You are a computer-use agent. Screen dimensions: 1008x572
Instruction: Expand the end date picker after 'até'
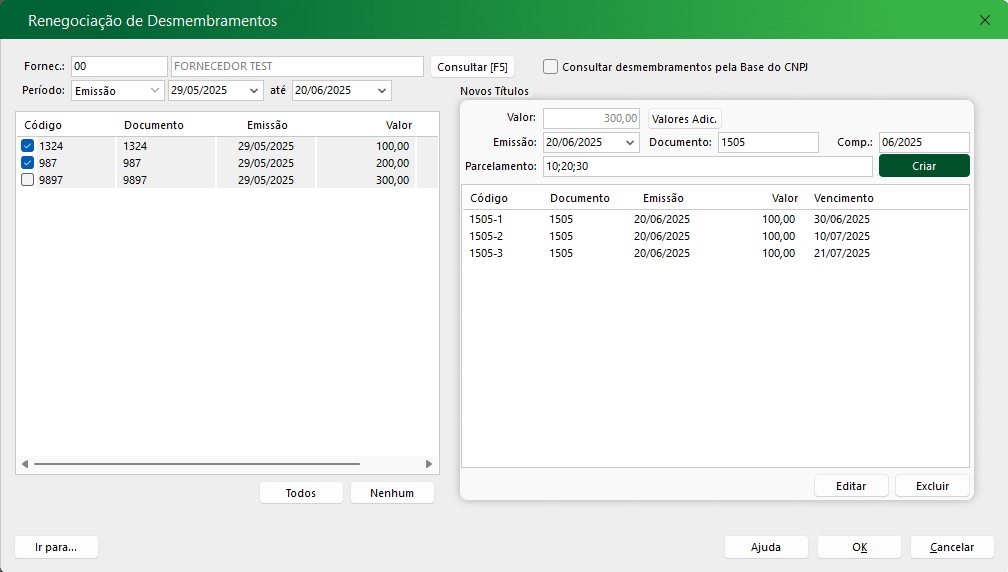tap(382, 91)
